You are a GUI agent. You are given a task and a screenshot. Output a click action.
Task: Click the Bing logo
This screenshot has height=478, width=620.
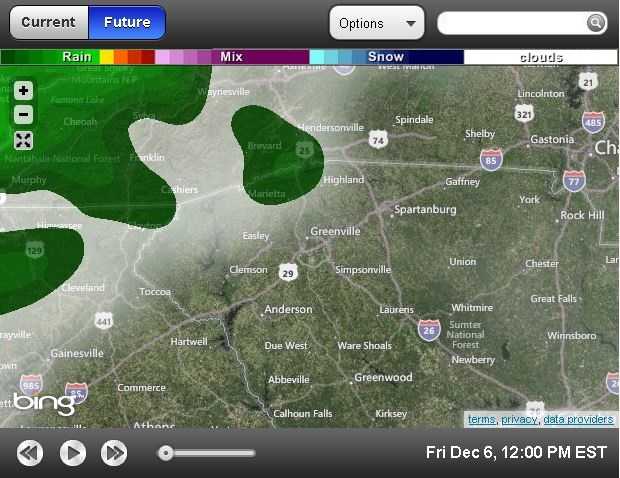coord(44,403)
